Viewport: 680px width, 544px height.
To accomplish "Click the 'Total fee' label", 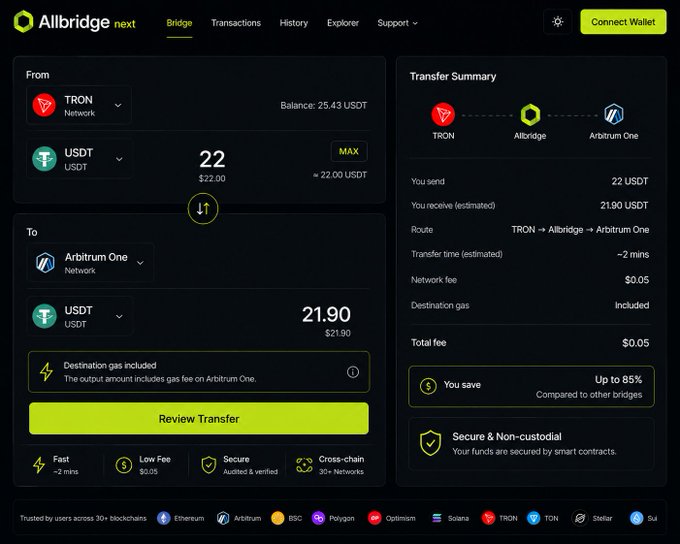I will (428, 343).
